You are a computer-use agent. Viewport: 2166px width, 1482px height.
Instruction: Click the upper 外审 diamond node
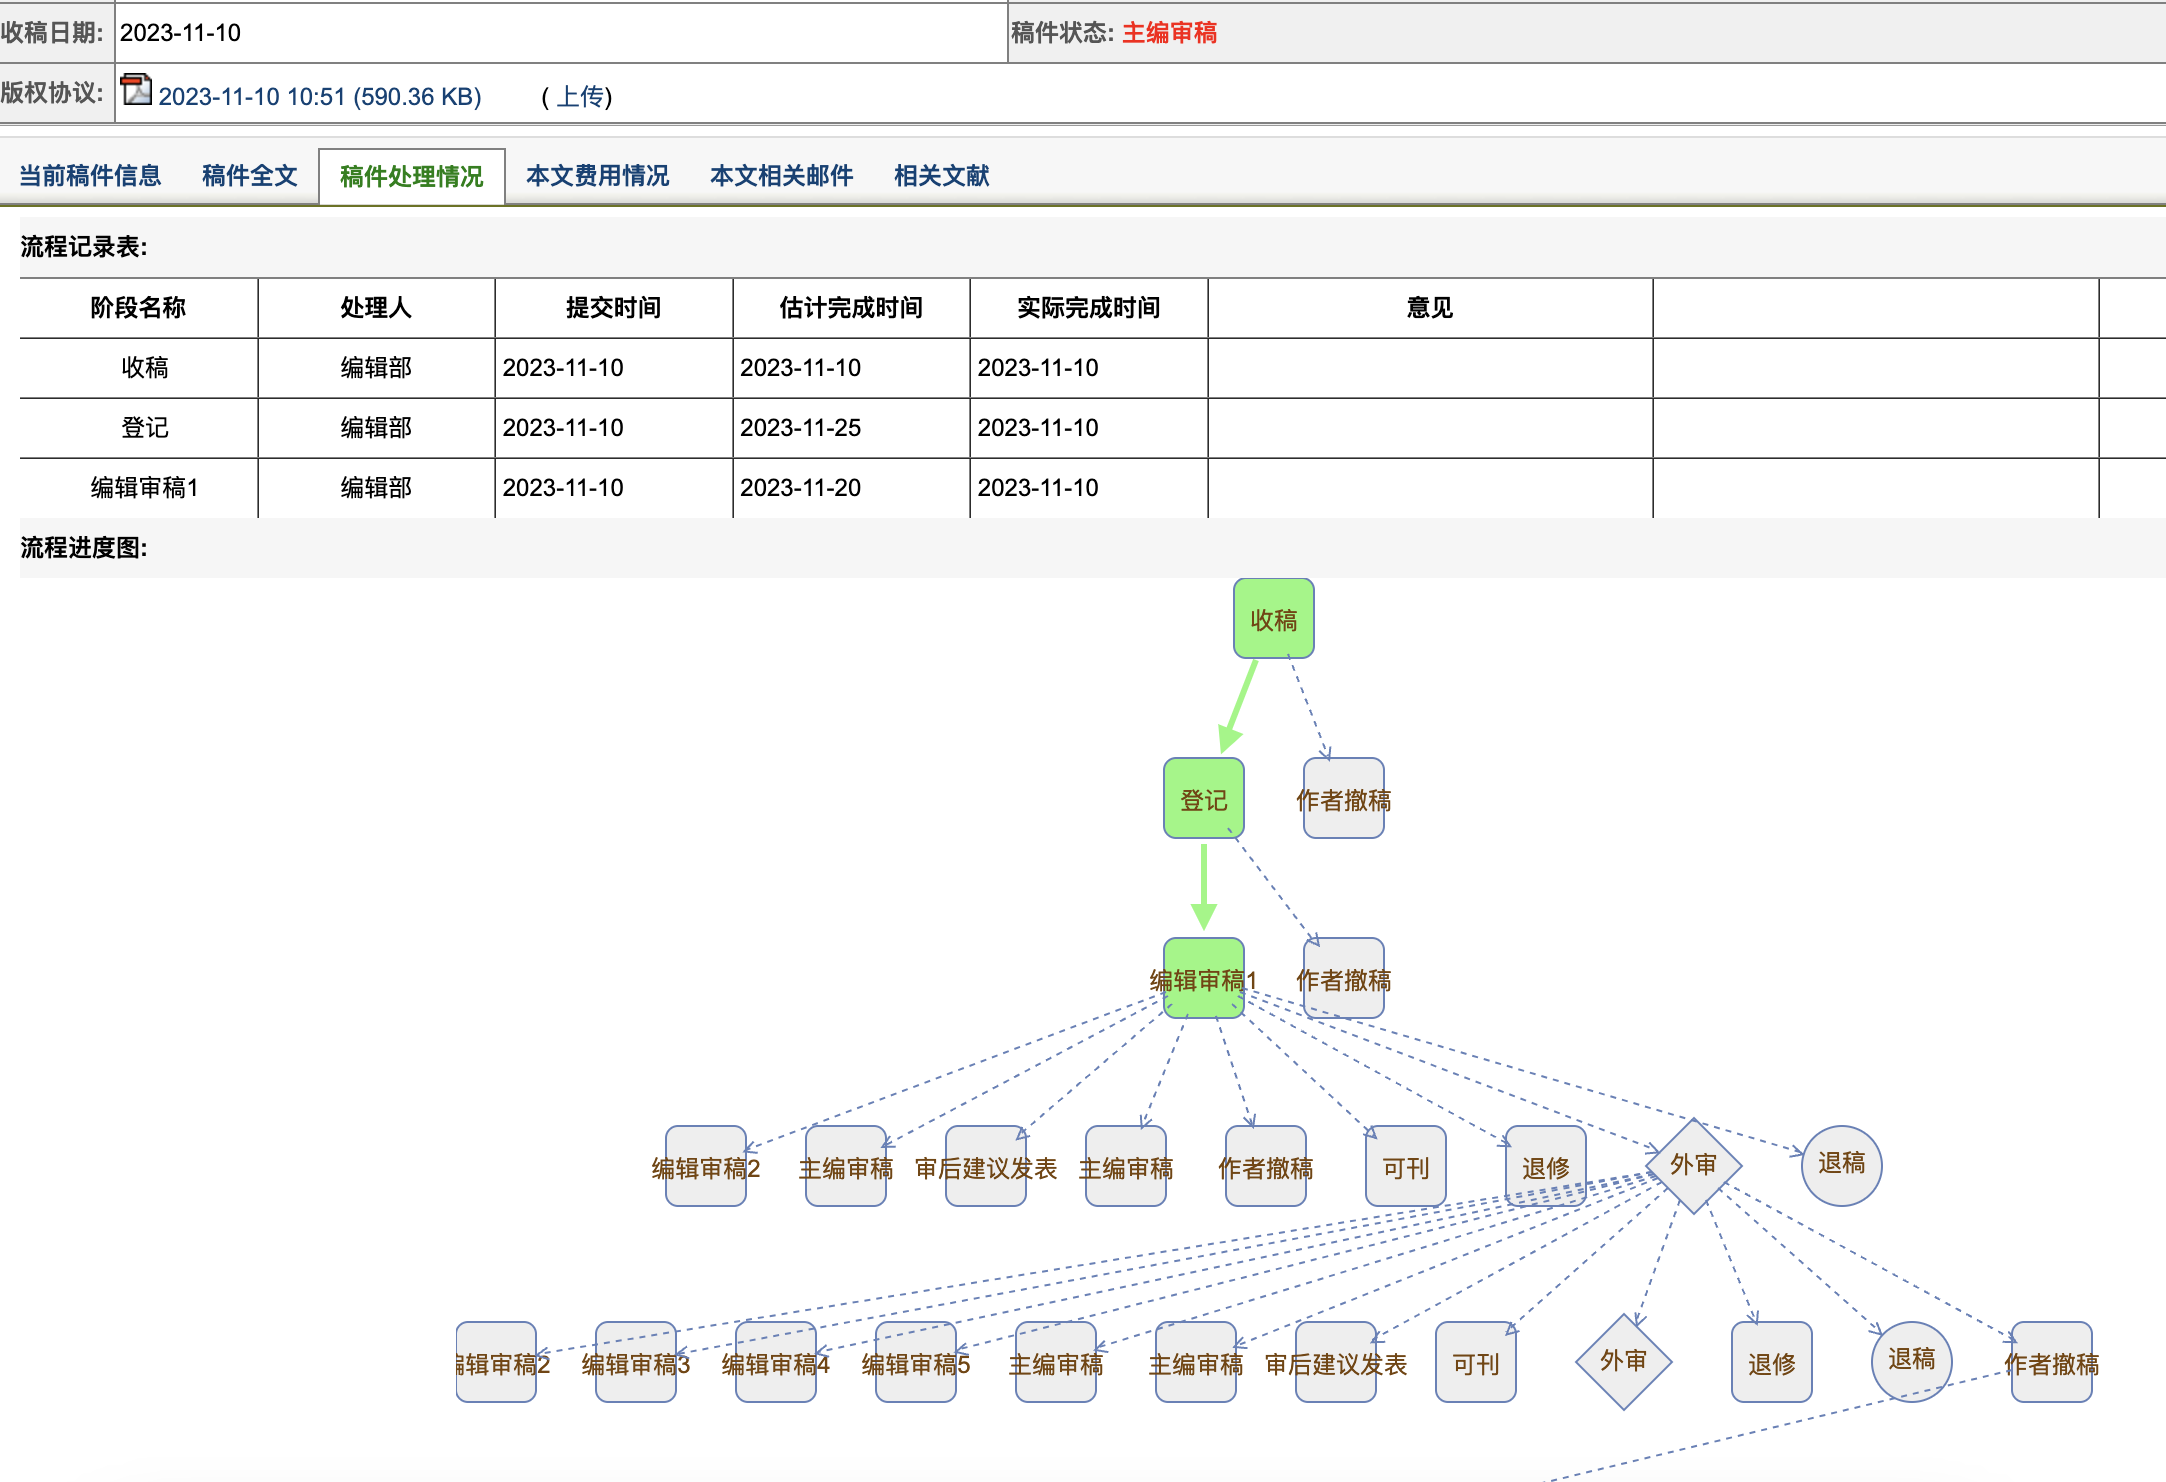click(1693, 1165)
